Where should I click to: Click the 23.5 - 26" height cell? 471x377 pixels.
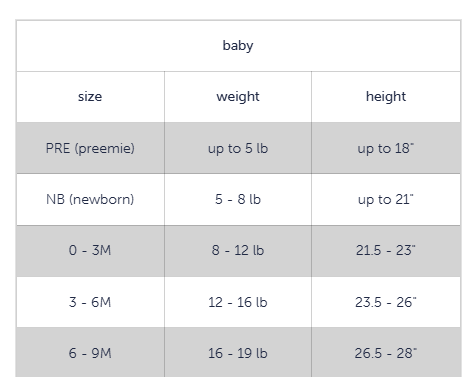tap(386, 302)
